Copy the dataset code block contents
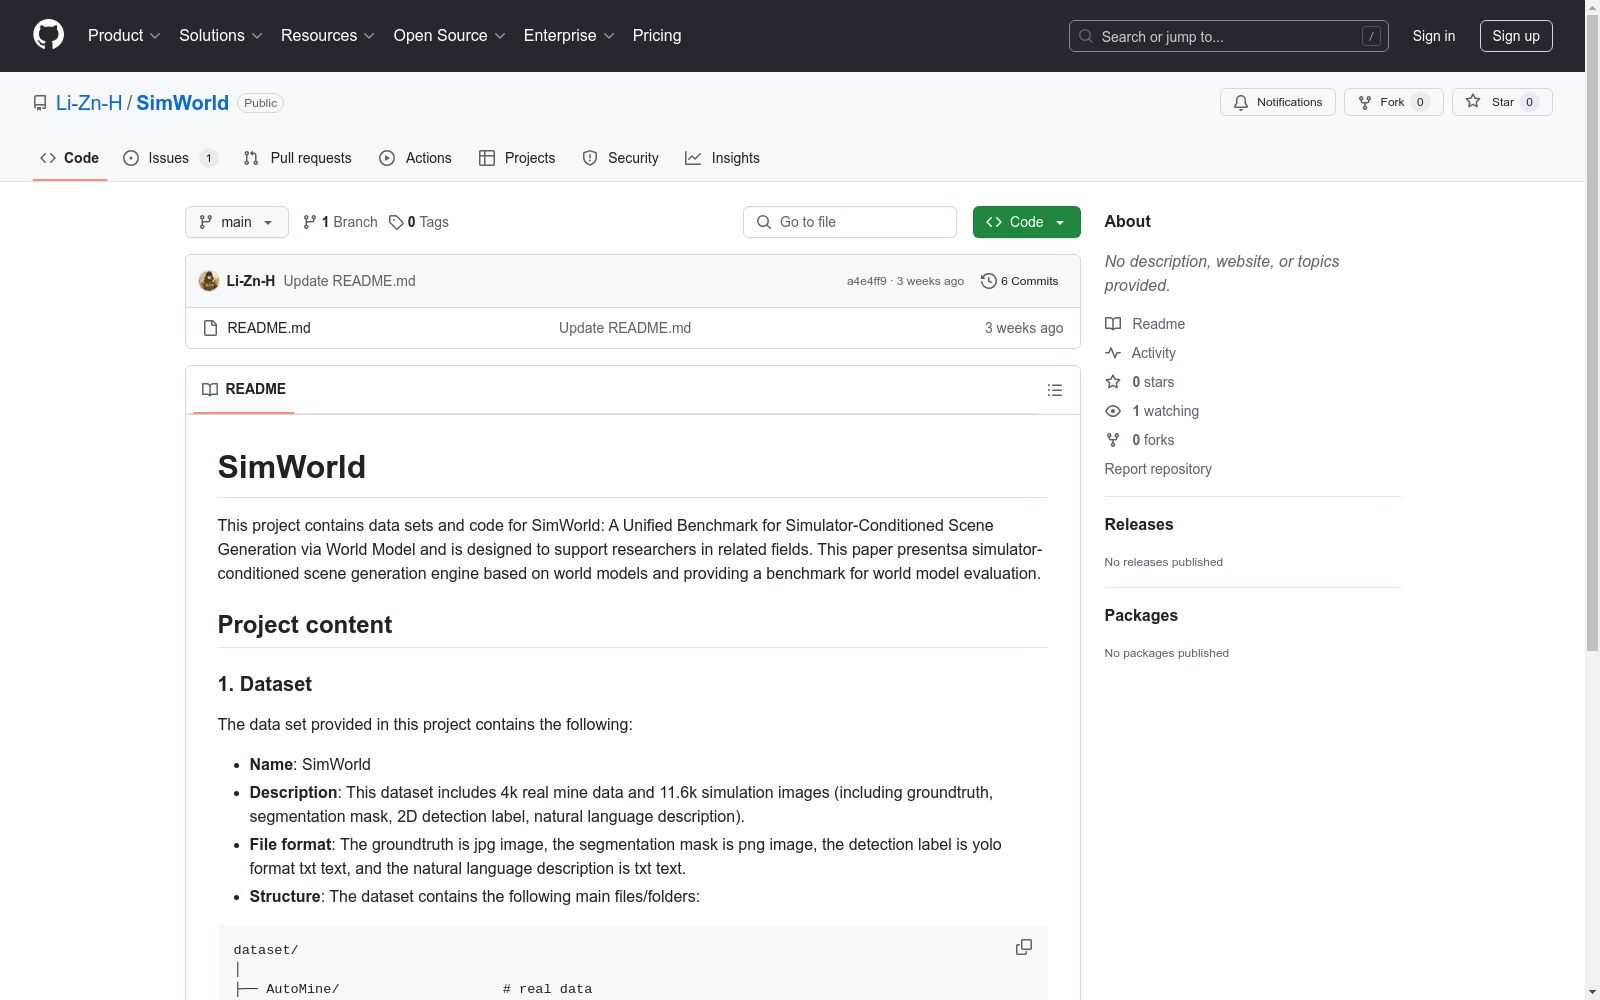 click(1023, 947)
